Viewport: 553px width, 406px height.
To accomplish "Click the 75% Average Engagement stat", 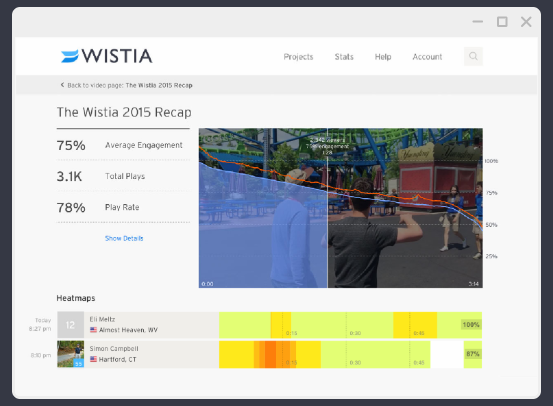I will [x=120, y=145].
